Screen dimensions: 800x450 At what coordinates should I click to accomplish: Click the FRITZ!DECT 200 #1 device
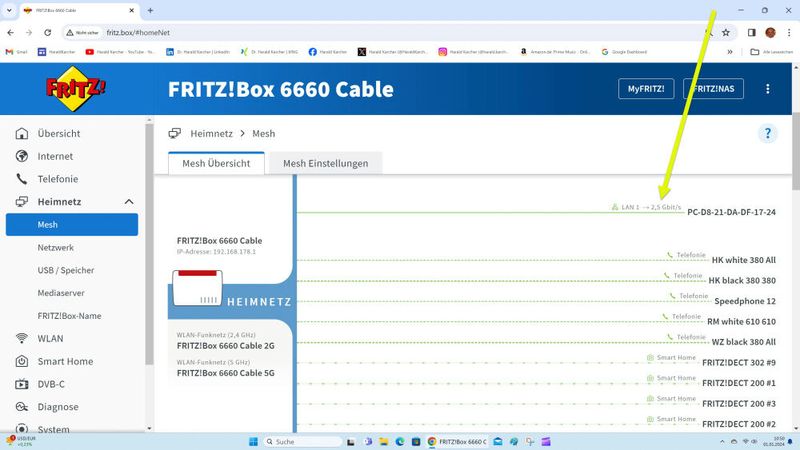click(739, 383)
